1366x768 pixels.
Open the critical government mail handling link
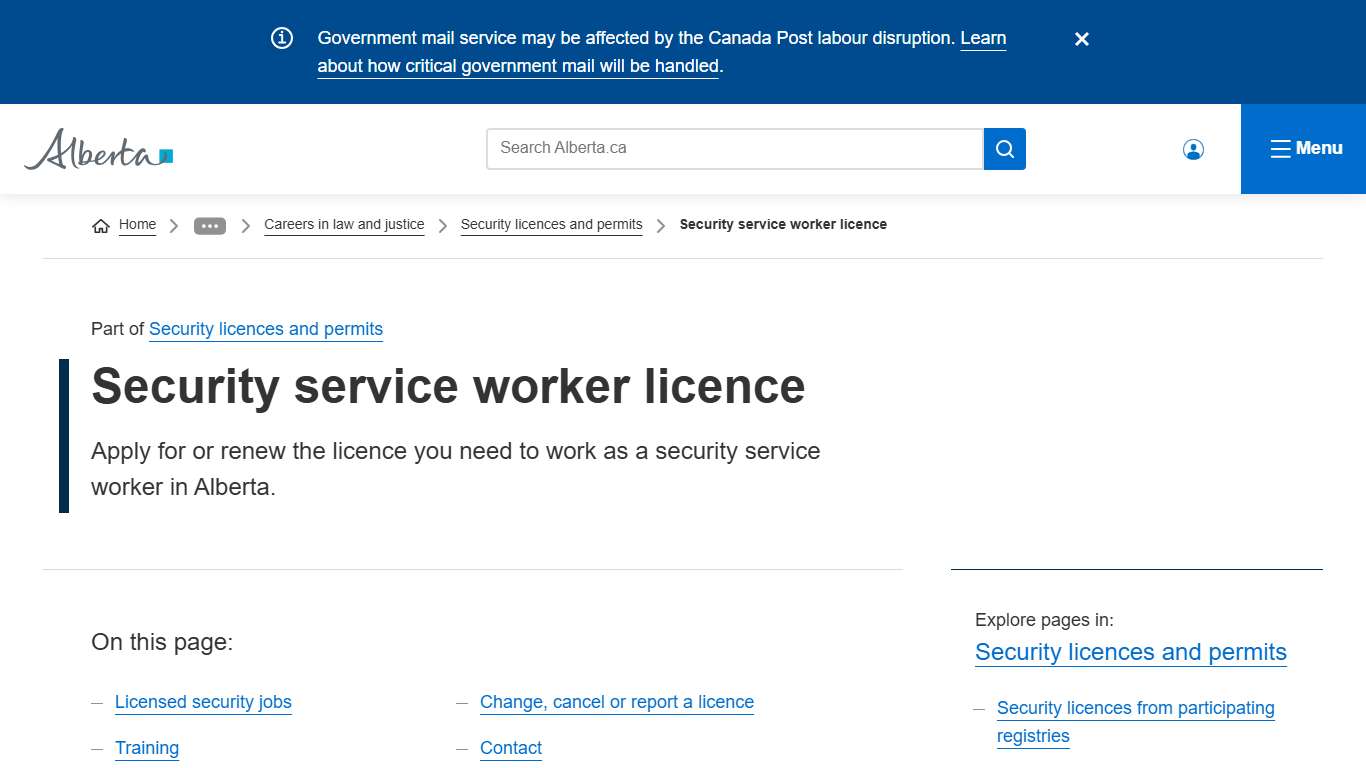click(519, 66)
